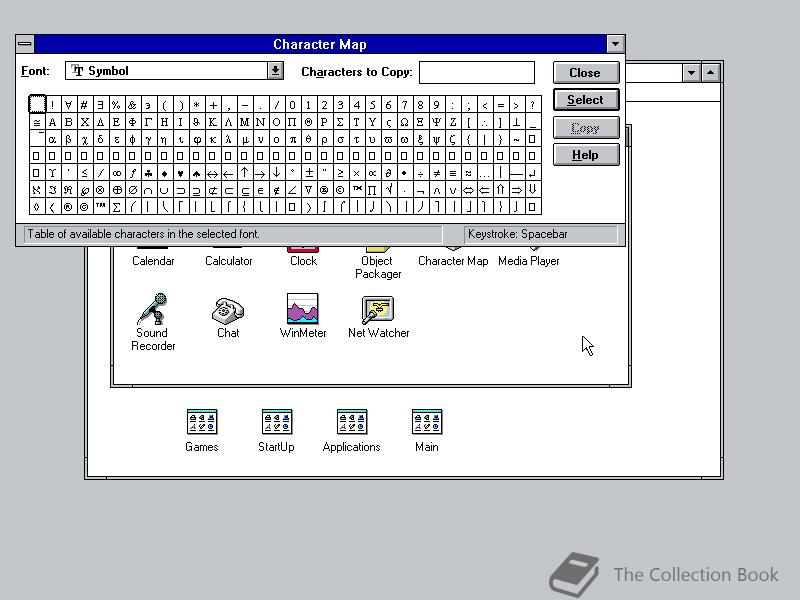The width and height of the screenshot is (800, 600).
Task: Click the Close button in Character Map
Action: [586, 72]
